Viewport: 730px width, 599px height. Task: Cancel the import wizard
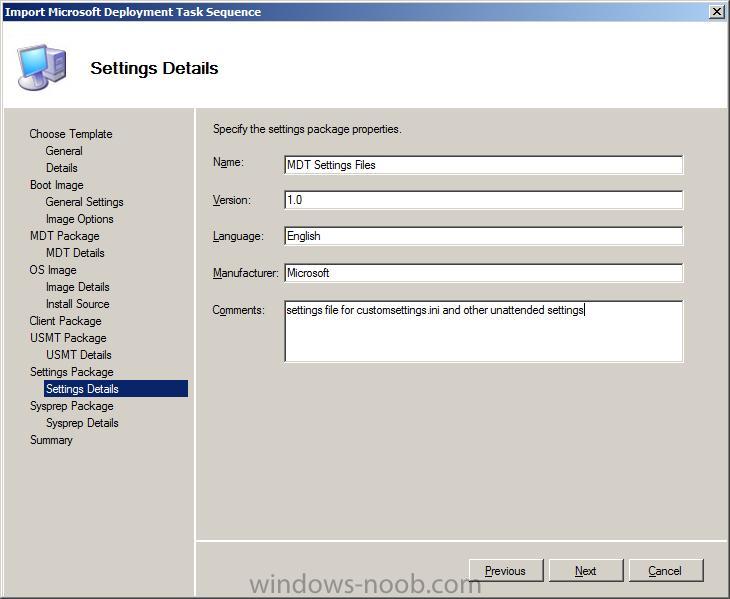pyautogui.click(x=666, y=571)
